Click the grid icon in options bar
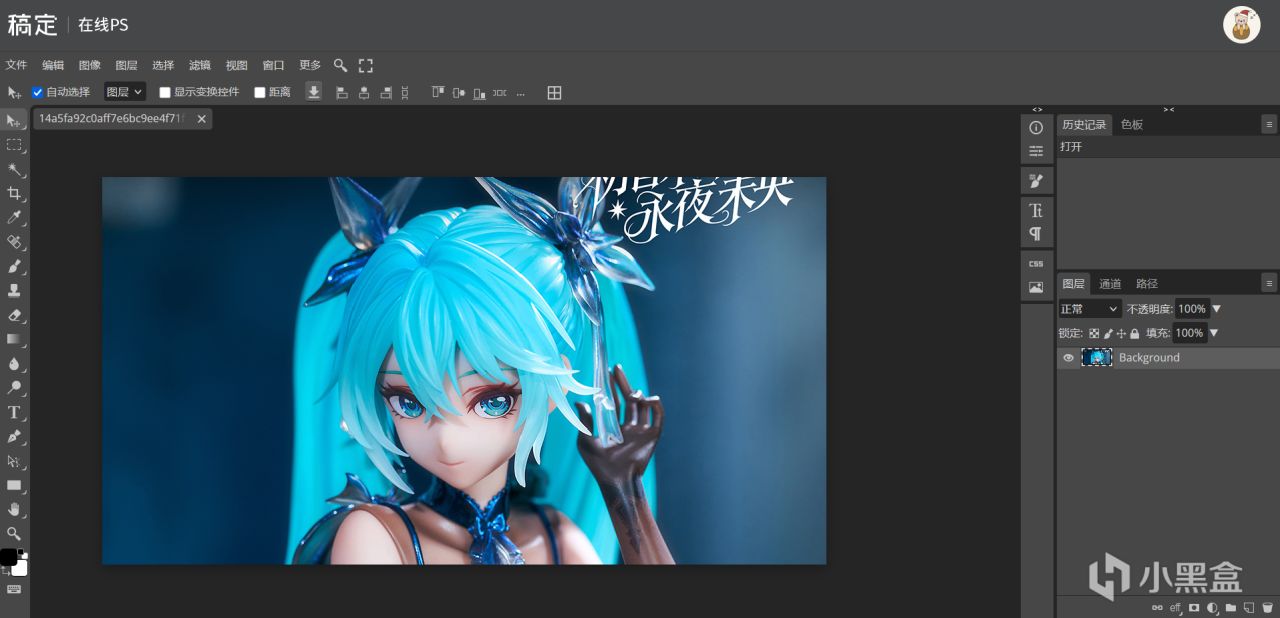Image resolution: width=1280 pixels, height=618 pixels. (554, 92)
